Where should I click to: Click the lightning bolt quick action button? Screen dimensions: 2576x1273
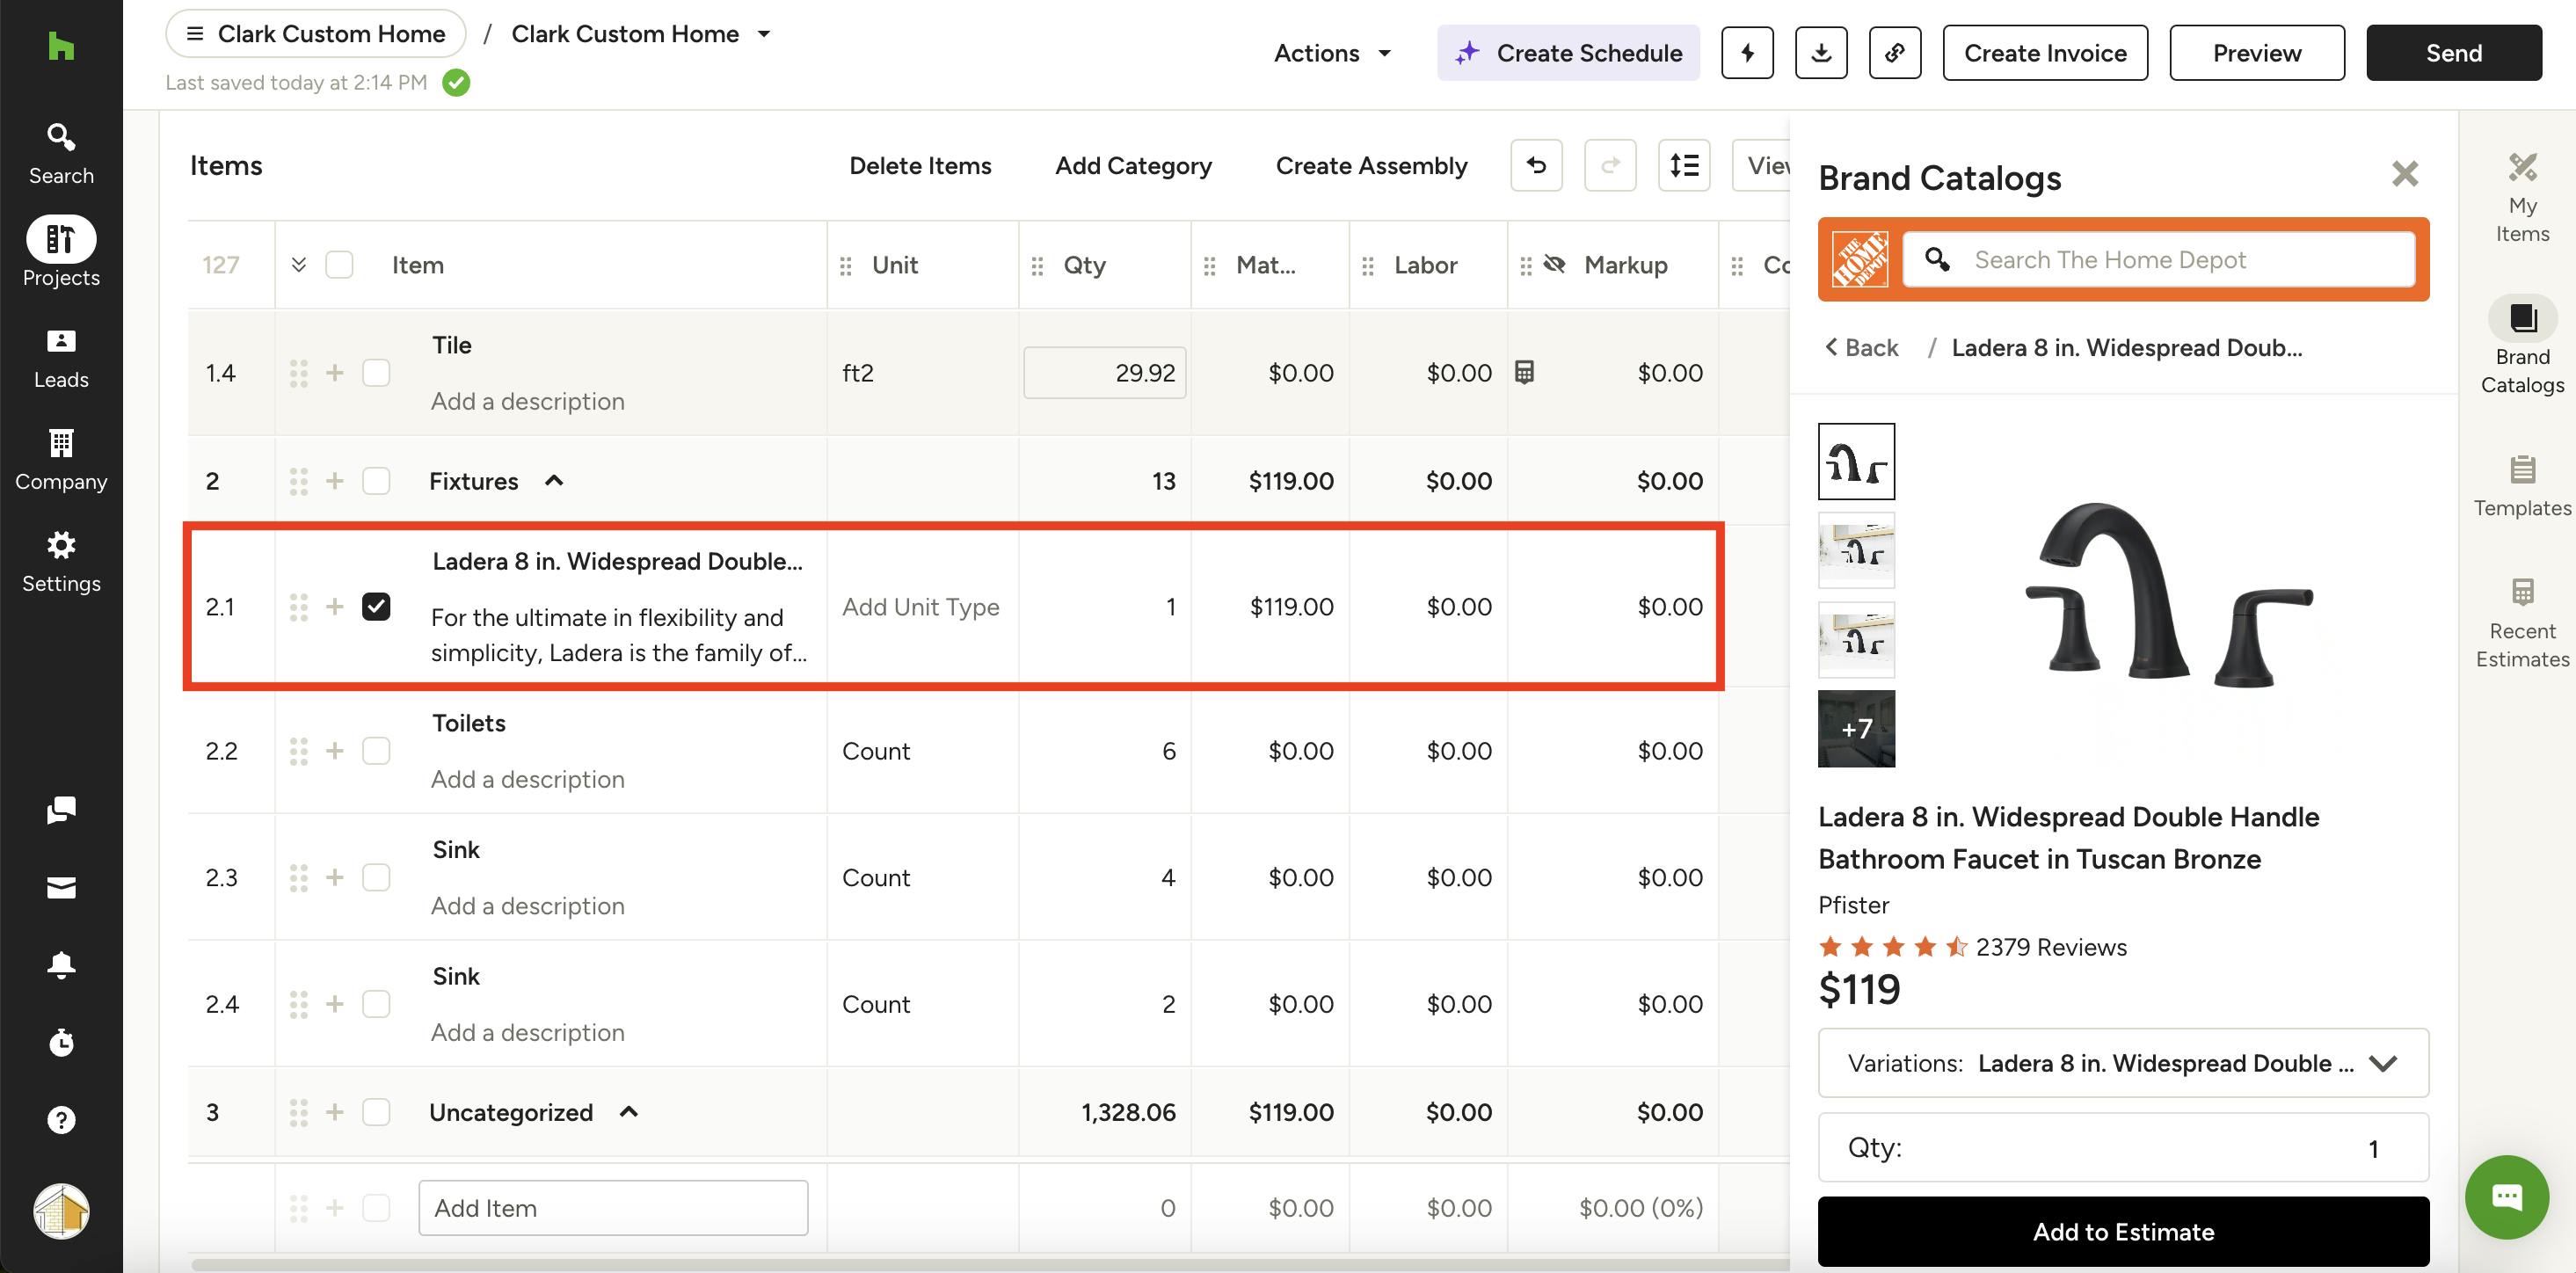point(1747,53)
